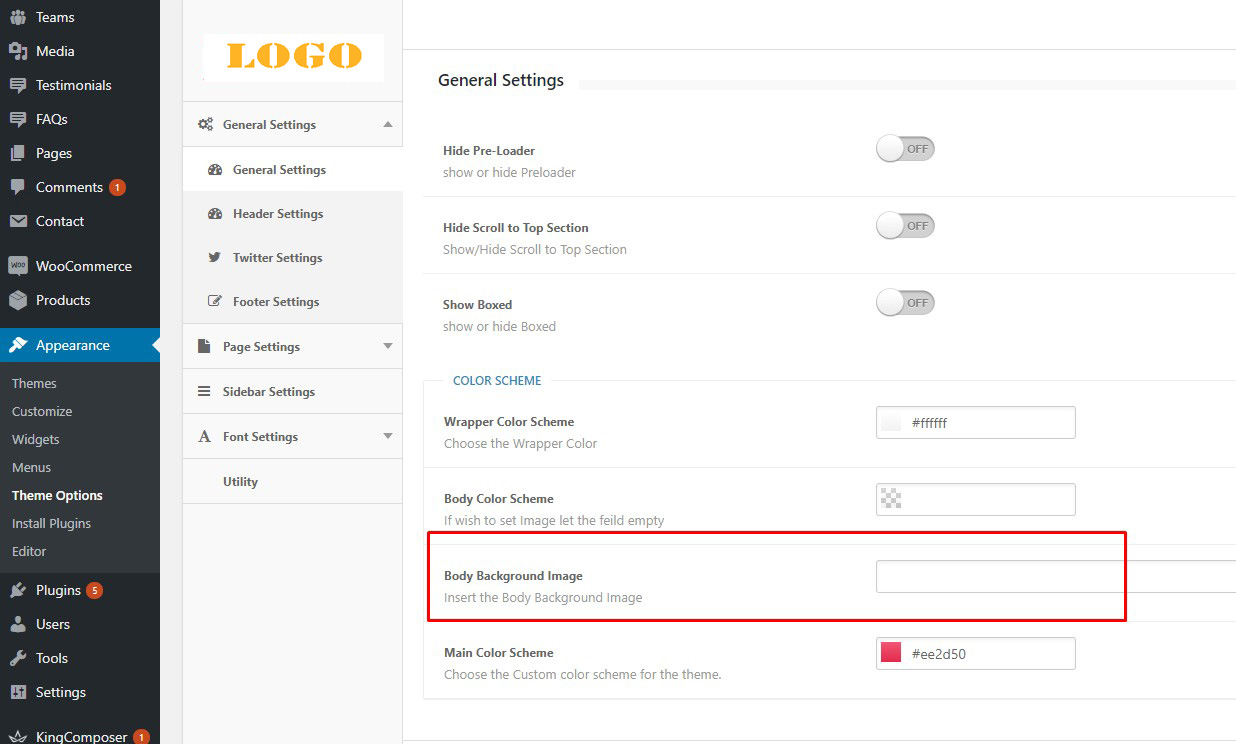Viewport: 1236px width, 744px height.
Task: Go to Install Plugins page
Action: [x=51, y=523]
